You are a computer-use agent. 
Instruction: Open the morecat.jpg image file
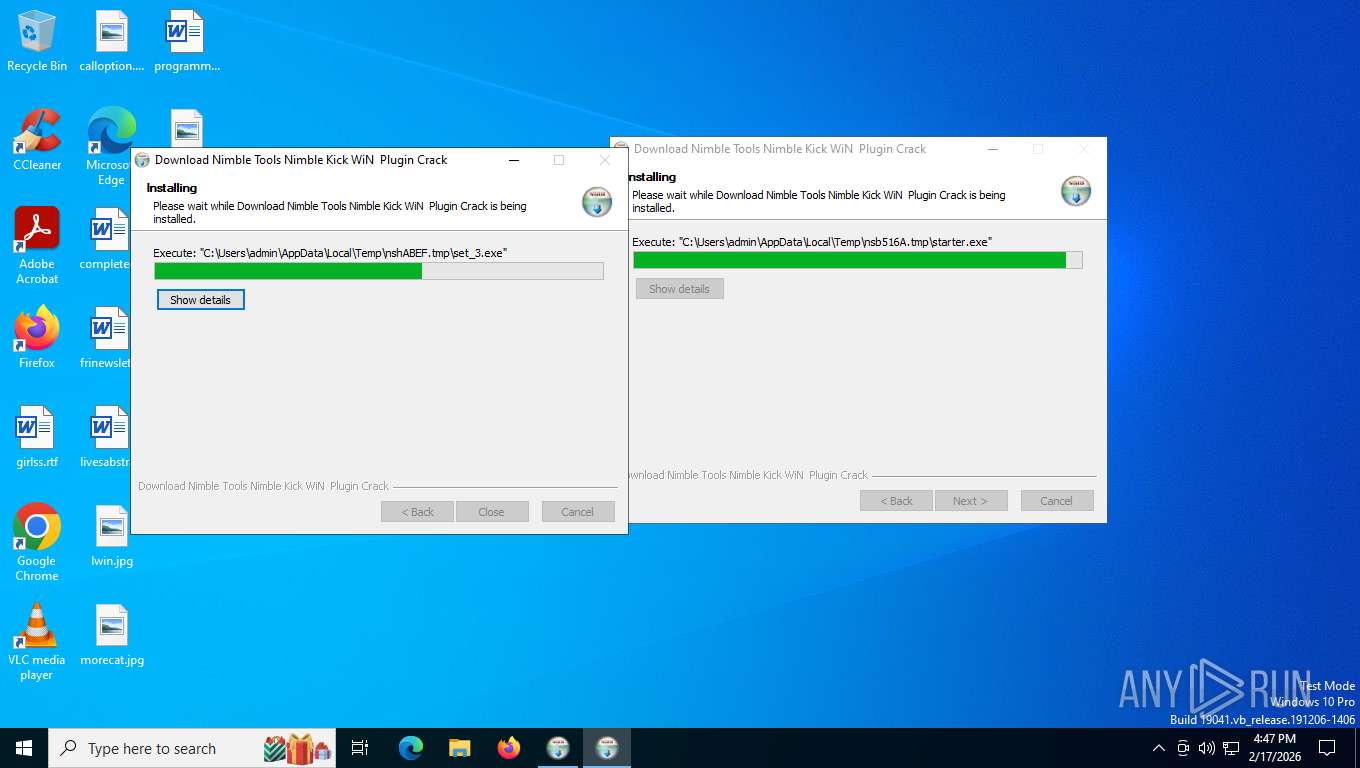coord(112,635)
